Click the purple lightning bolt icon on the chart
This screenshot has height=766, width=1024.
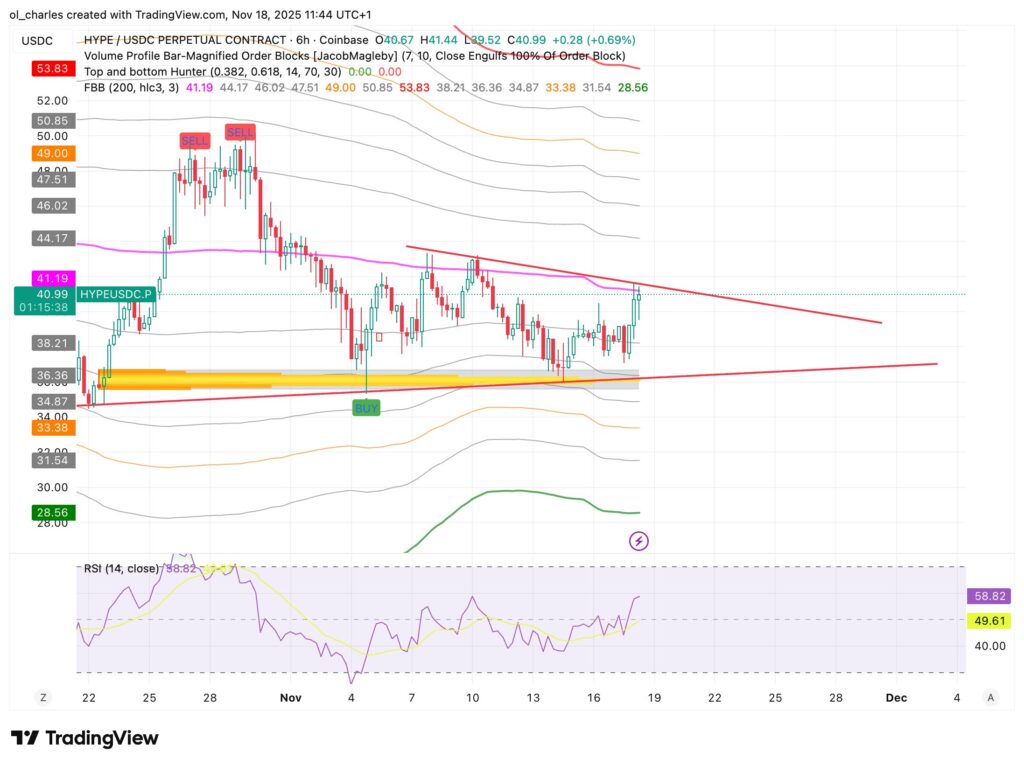click(638, 540)
